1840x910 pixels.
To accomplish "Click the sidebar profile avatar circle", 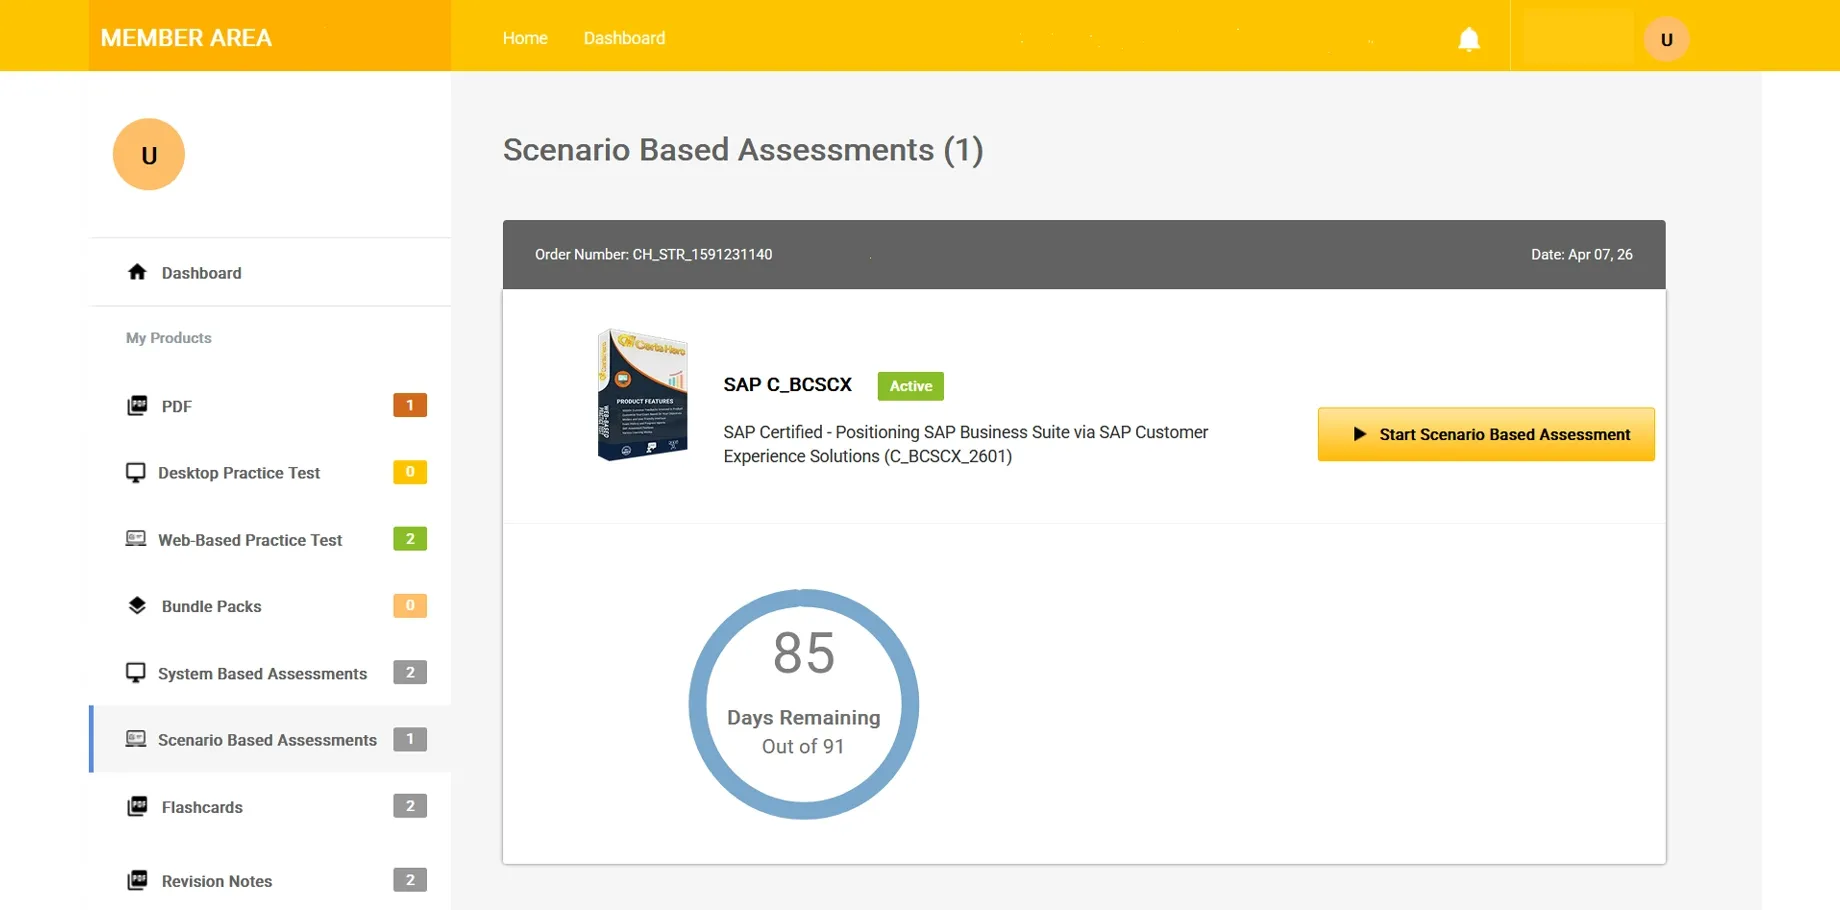I will 149,154.
